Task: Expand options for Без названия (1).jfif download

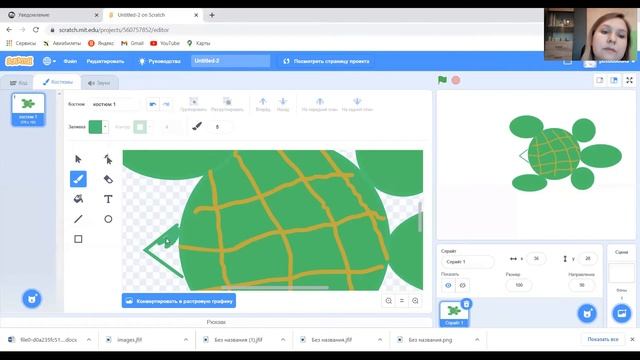Action: tap(283, 340)
